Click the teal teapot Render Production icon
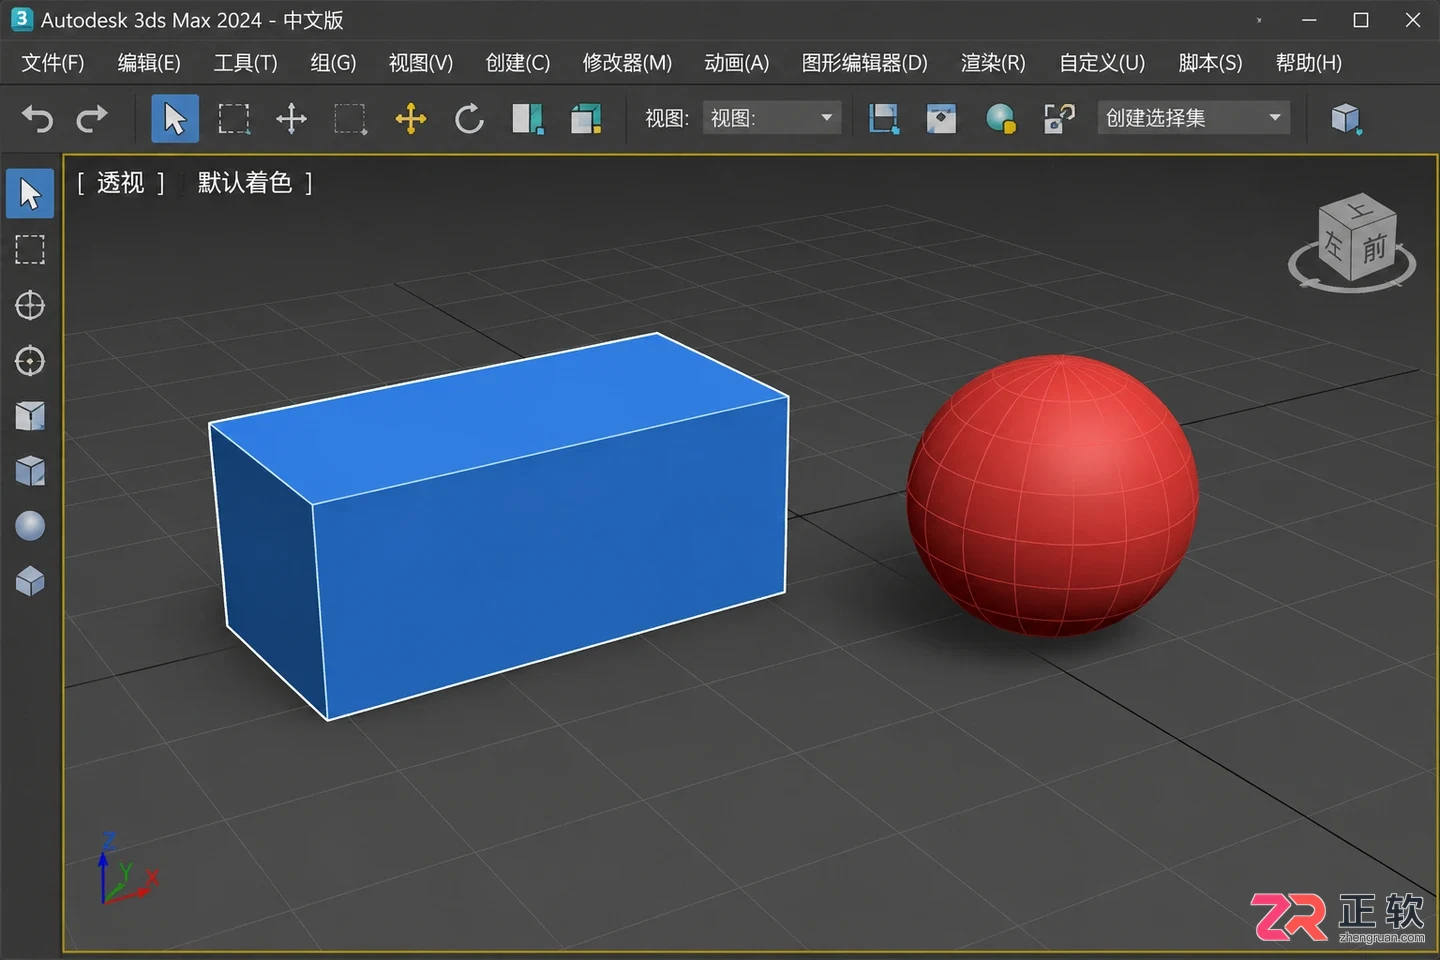 (1000, 119)
